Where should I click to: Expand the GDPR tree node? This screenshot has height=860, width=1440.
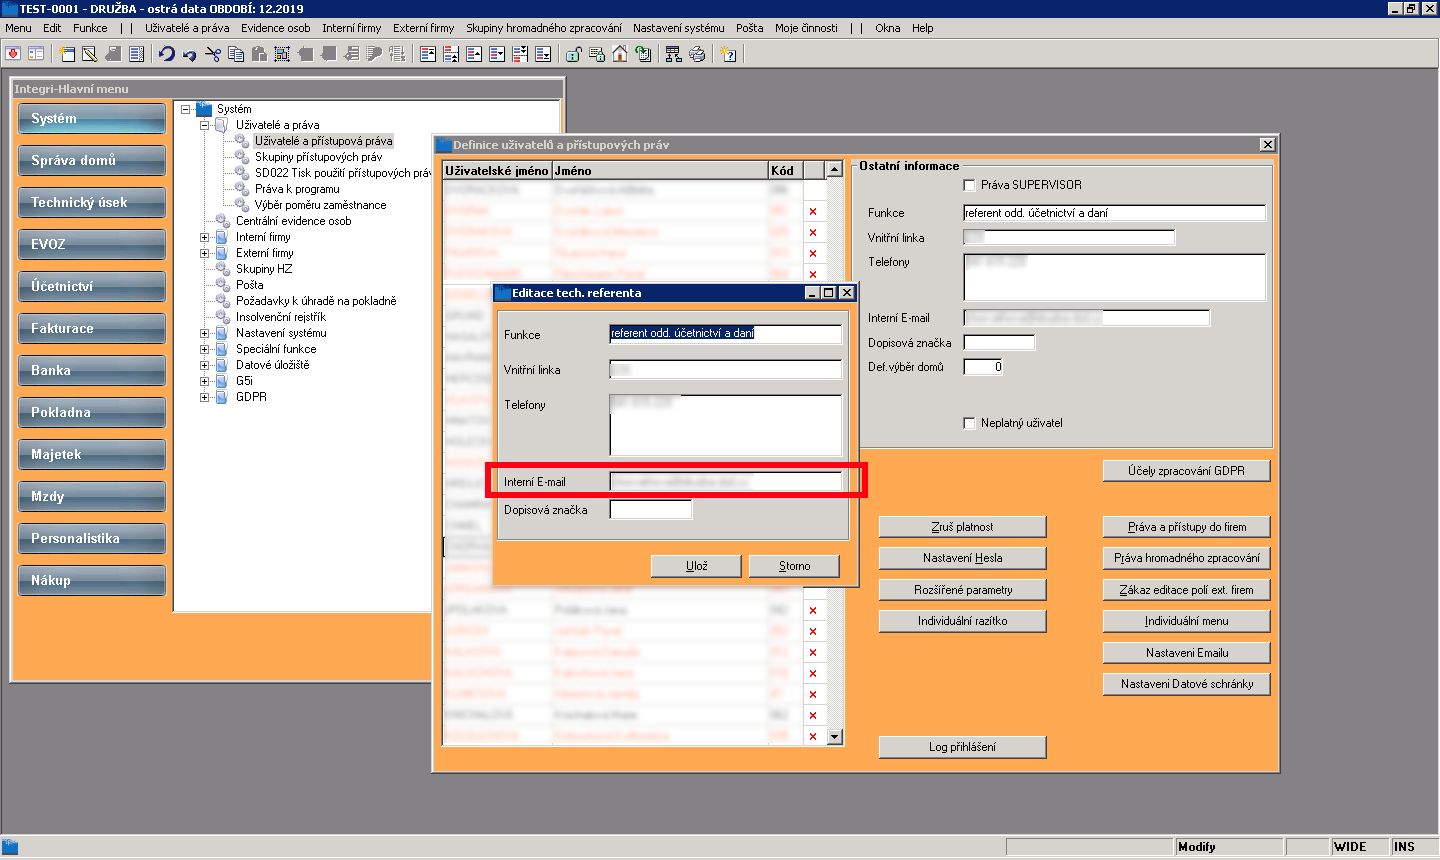click(x=205, y=397)
